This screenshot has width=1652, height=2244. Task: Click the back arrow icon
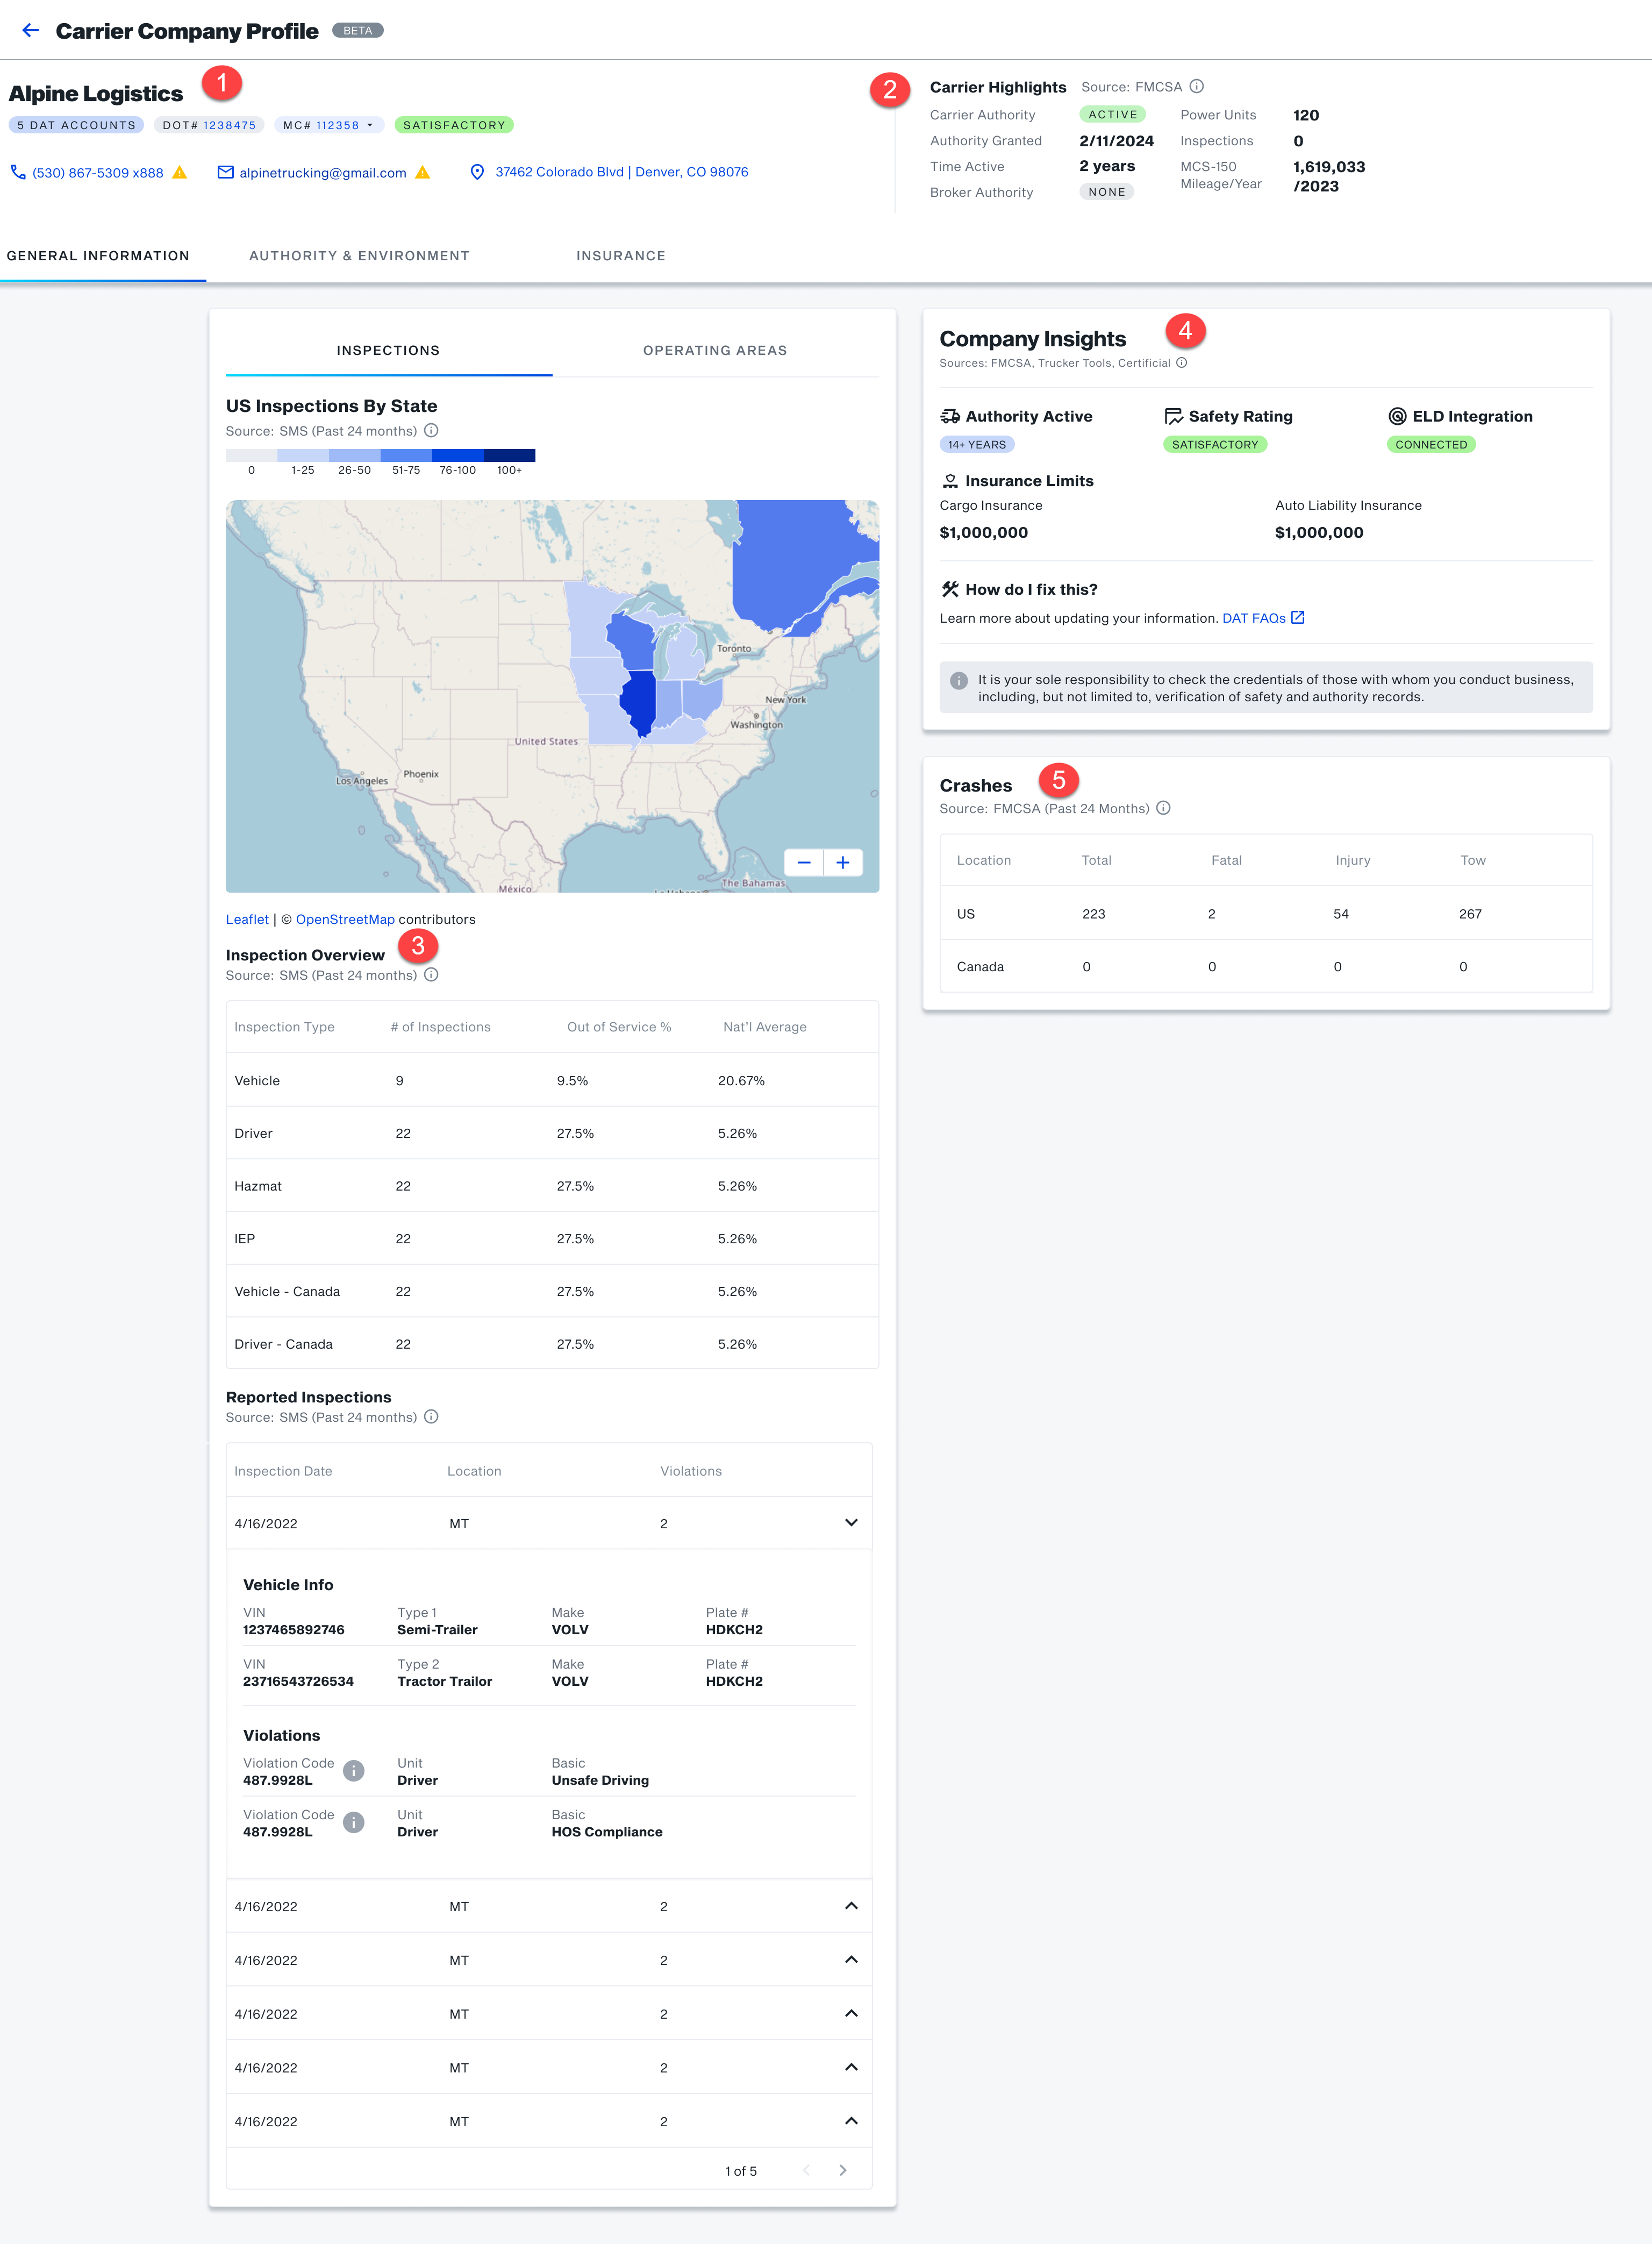click(x=30, y=30)
